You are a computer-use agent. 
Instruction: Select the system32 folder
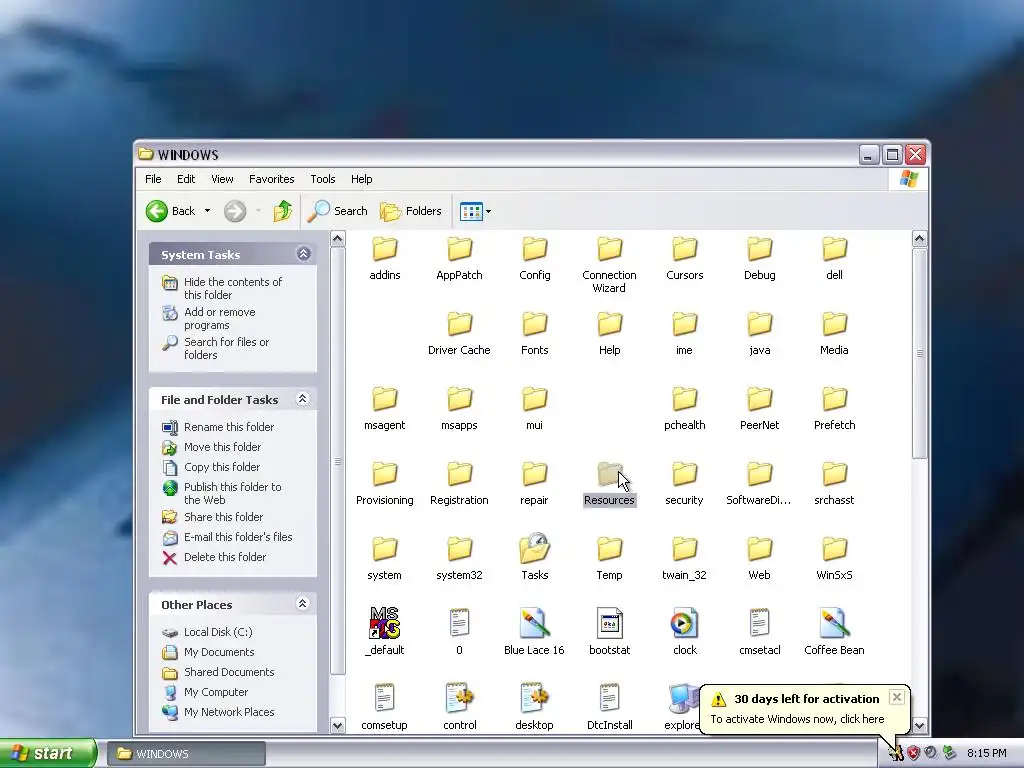click(x=459, y=558)
